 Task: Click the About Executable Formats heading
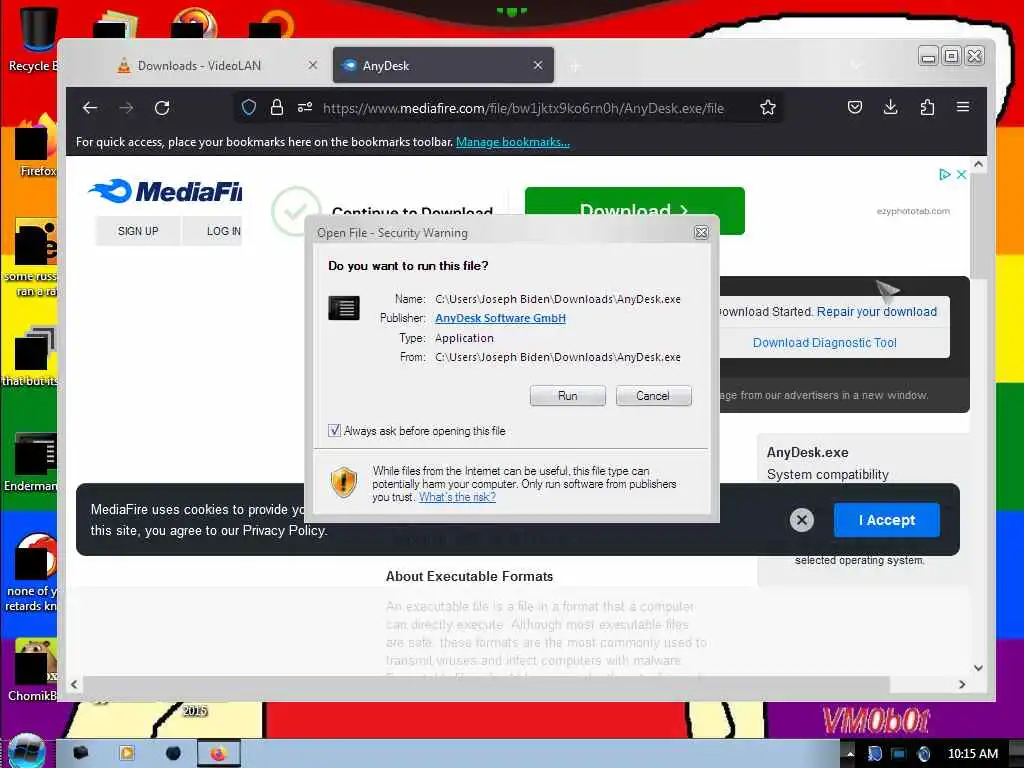click(x=469, y=576)
